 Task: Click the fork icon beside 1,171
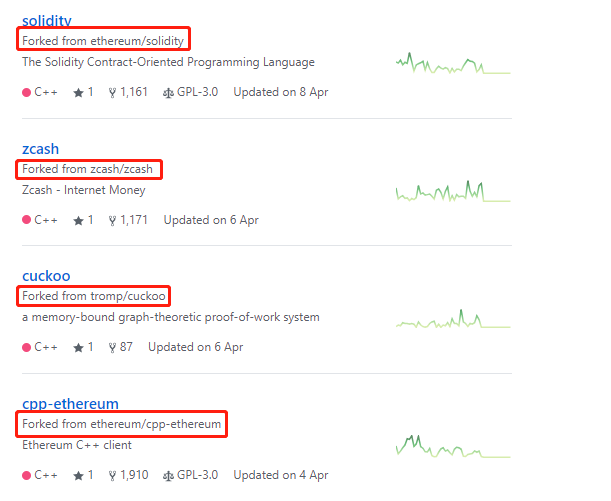[x=112, y=221]
